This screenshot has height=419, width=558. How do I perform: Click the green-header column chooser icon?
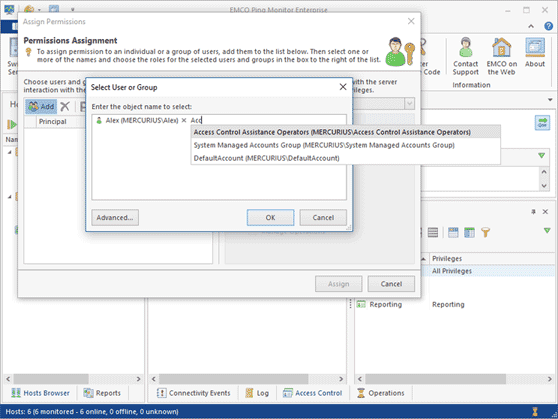click(x=469, y=232)
